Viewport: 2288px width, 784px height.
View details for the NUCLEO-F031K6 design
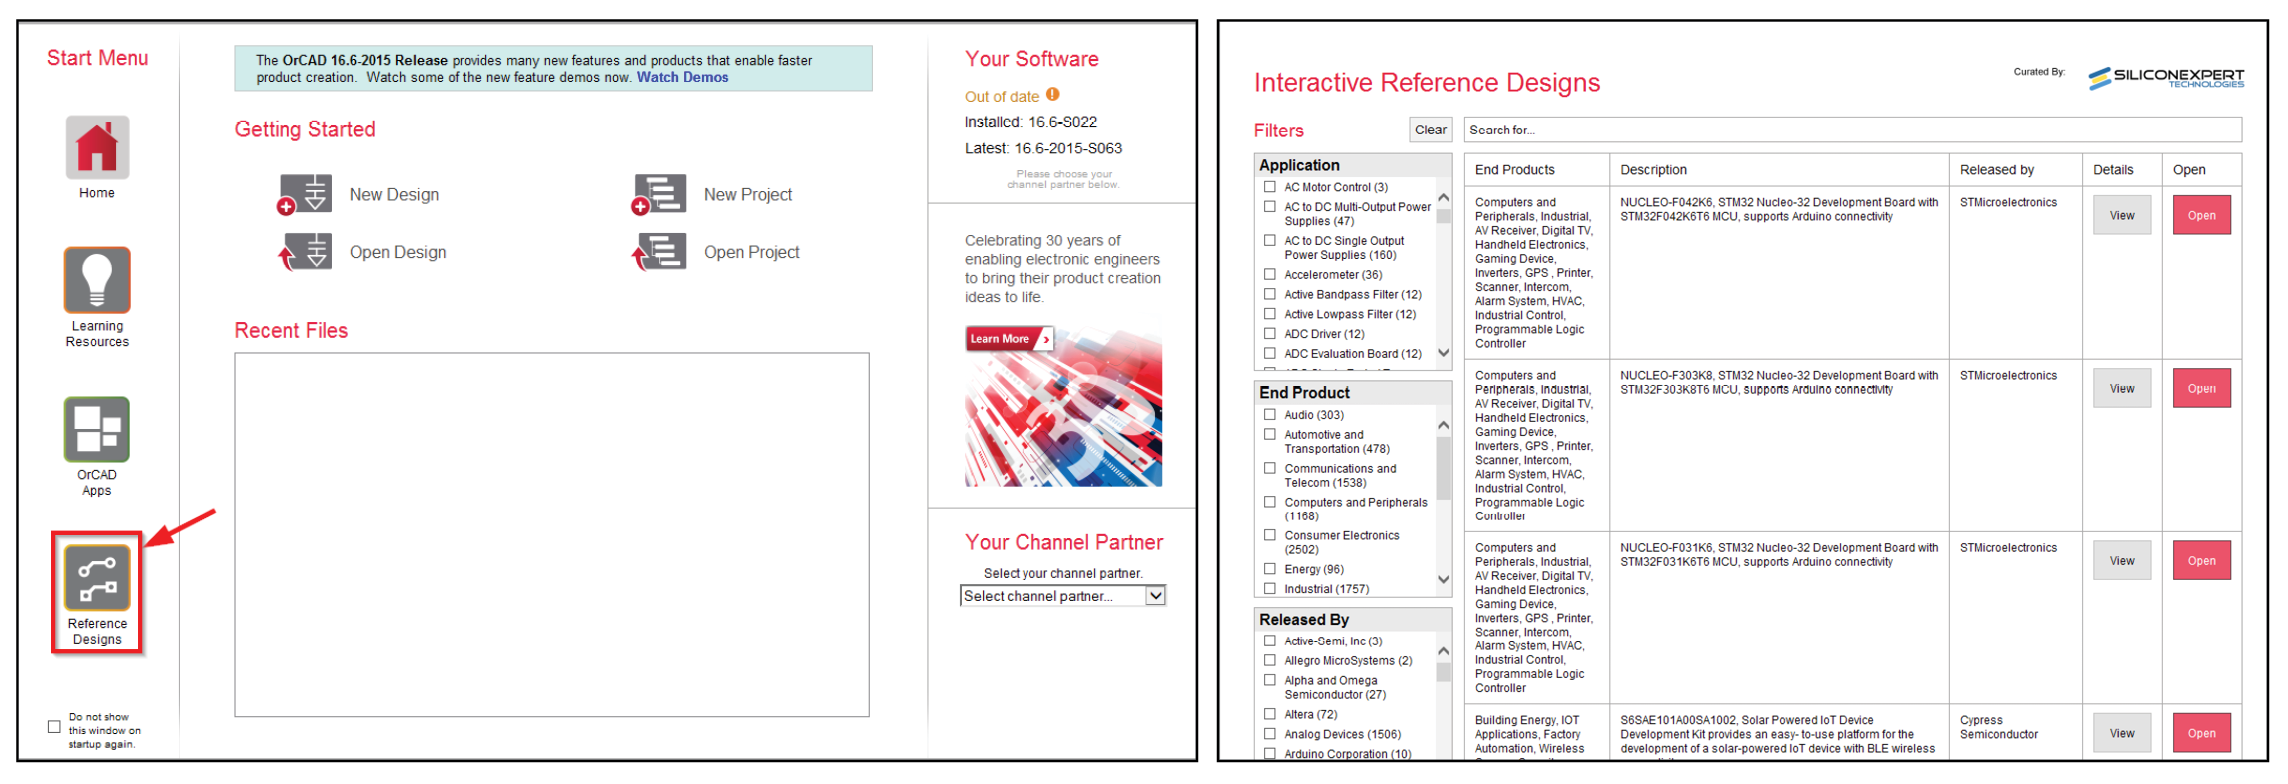(2122, 561)
